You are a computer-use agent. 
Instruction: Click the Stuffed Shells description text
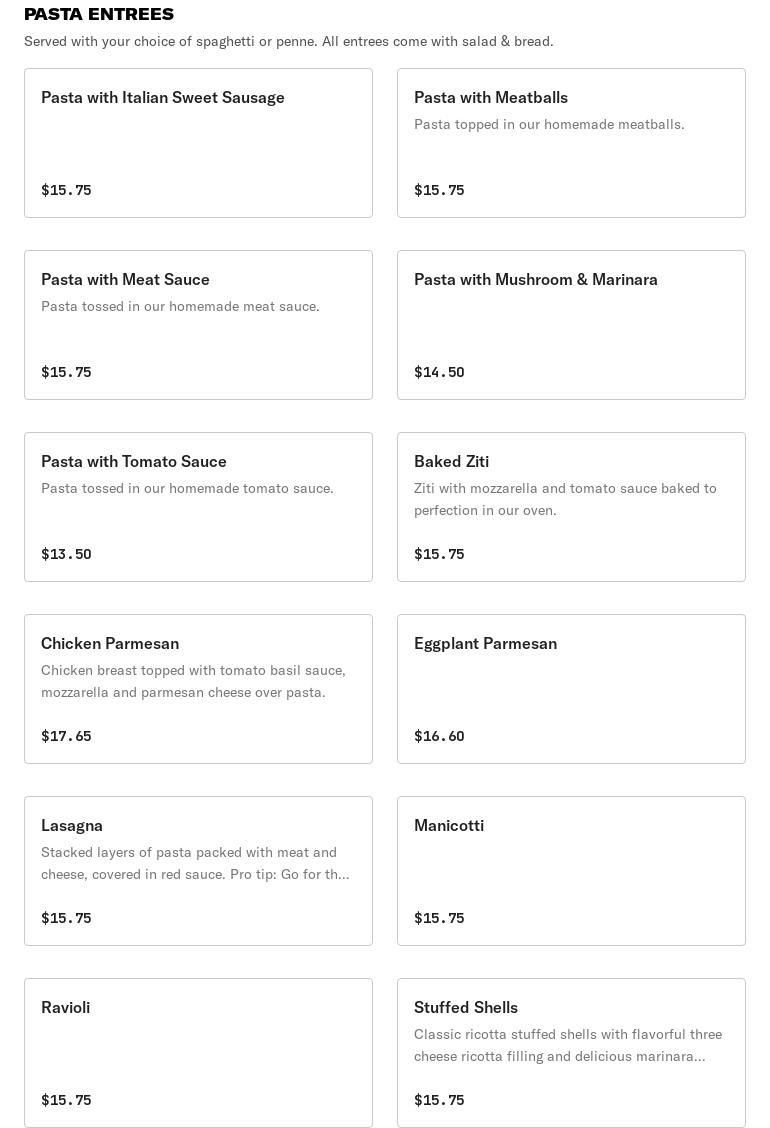(x=567, y=1045)
